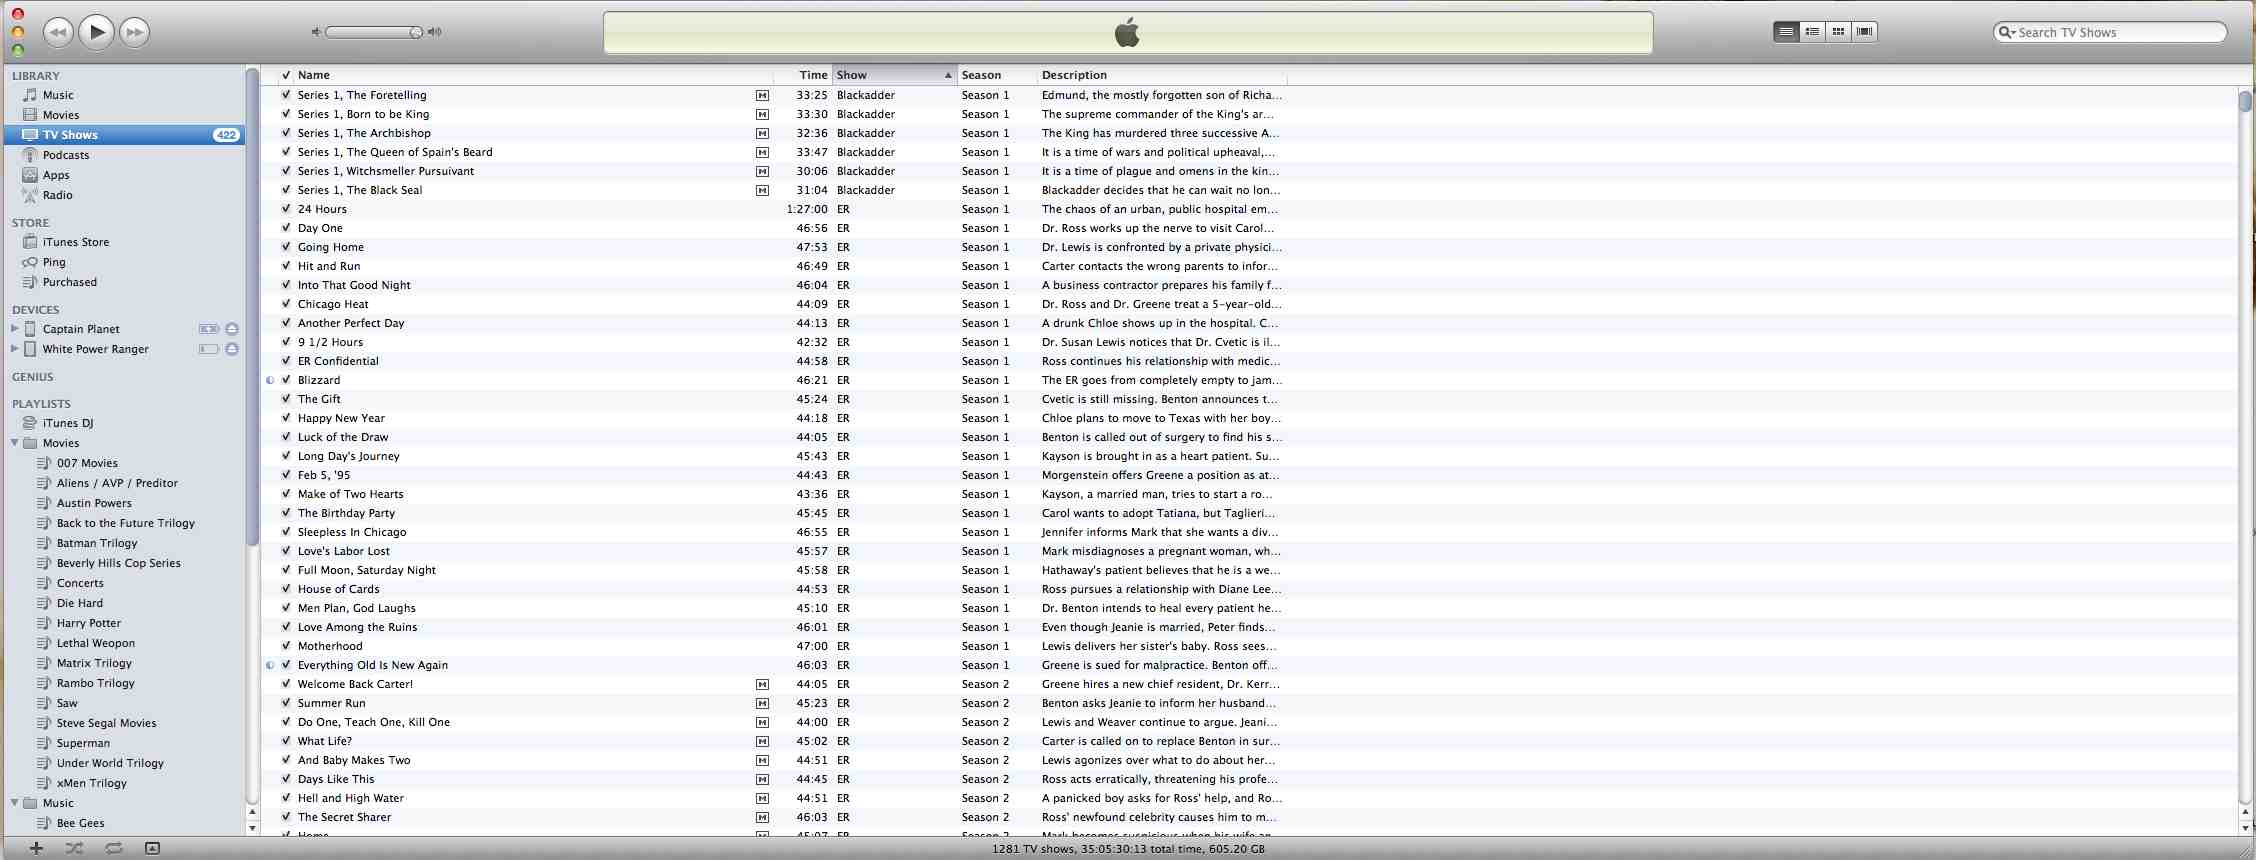This screenshot has width=2256, height=860.
Task: Eject the Captain Planet device
Action: click(232, 329)
